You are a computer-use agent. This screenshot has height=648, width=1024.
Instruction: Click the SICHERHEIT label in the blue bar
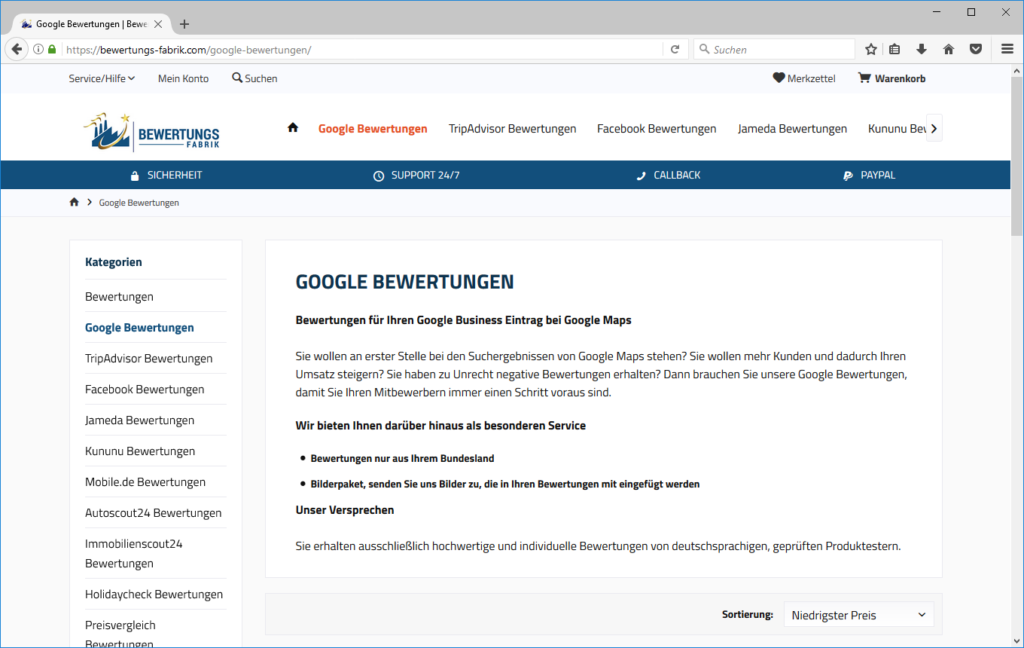click(174, 175)
